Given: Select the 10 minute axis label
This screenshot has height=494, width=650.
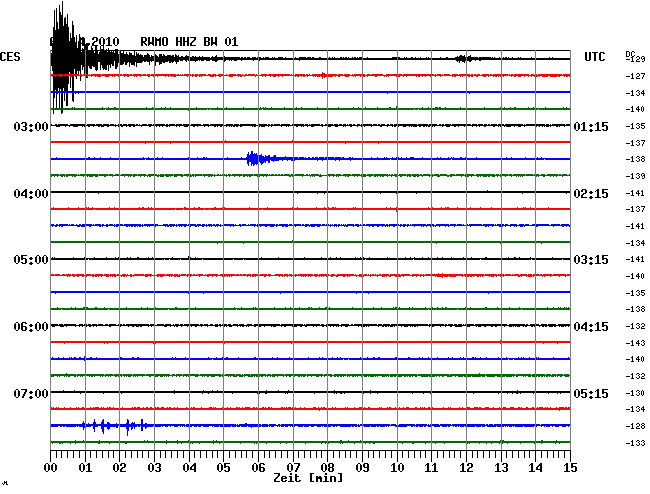Looking at the screenshot, I should 397,468.
